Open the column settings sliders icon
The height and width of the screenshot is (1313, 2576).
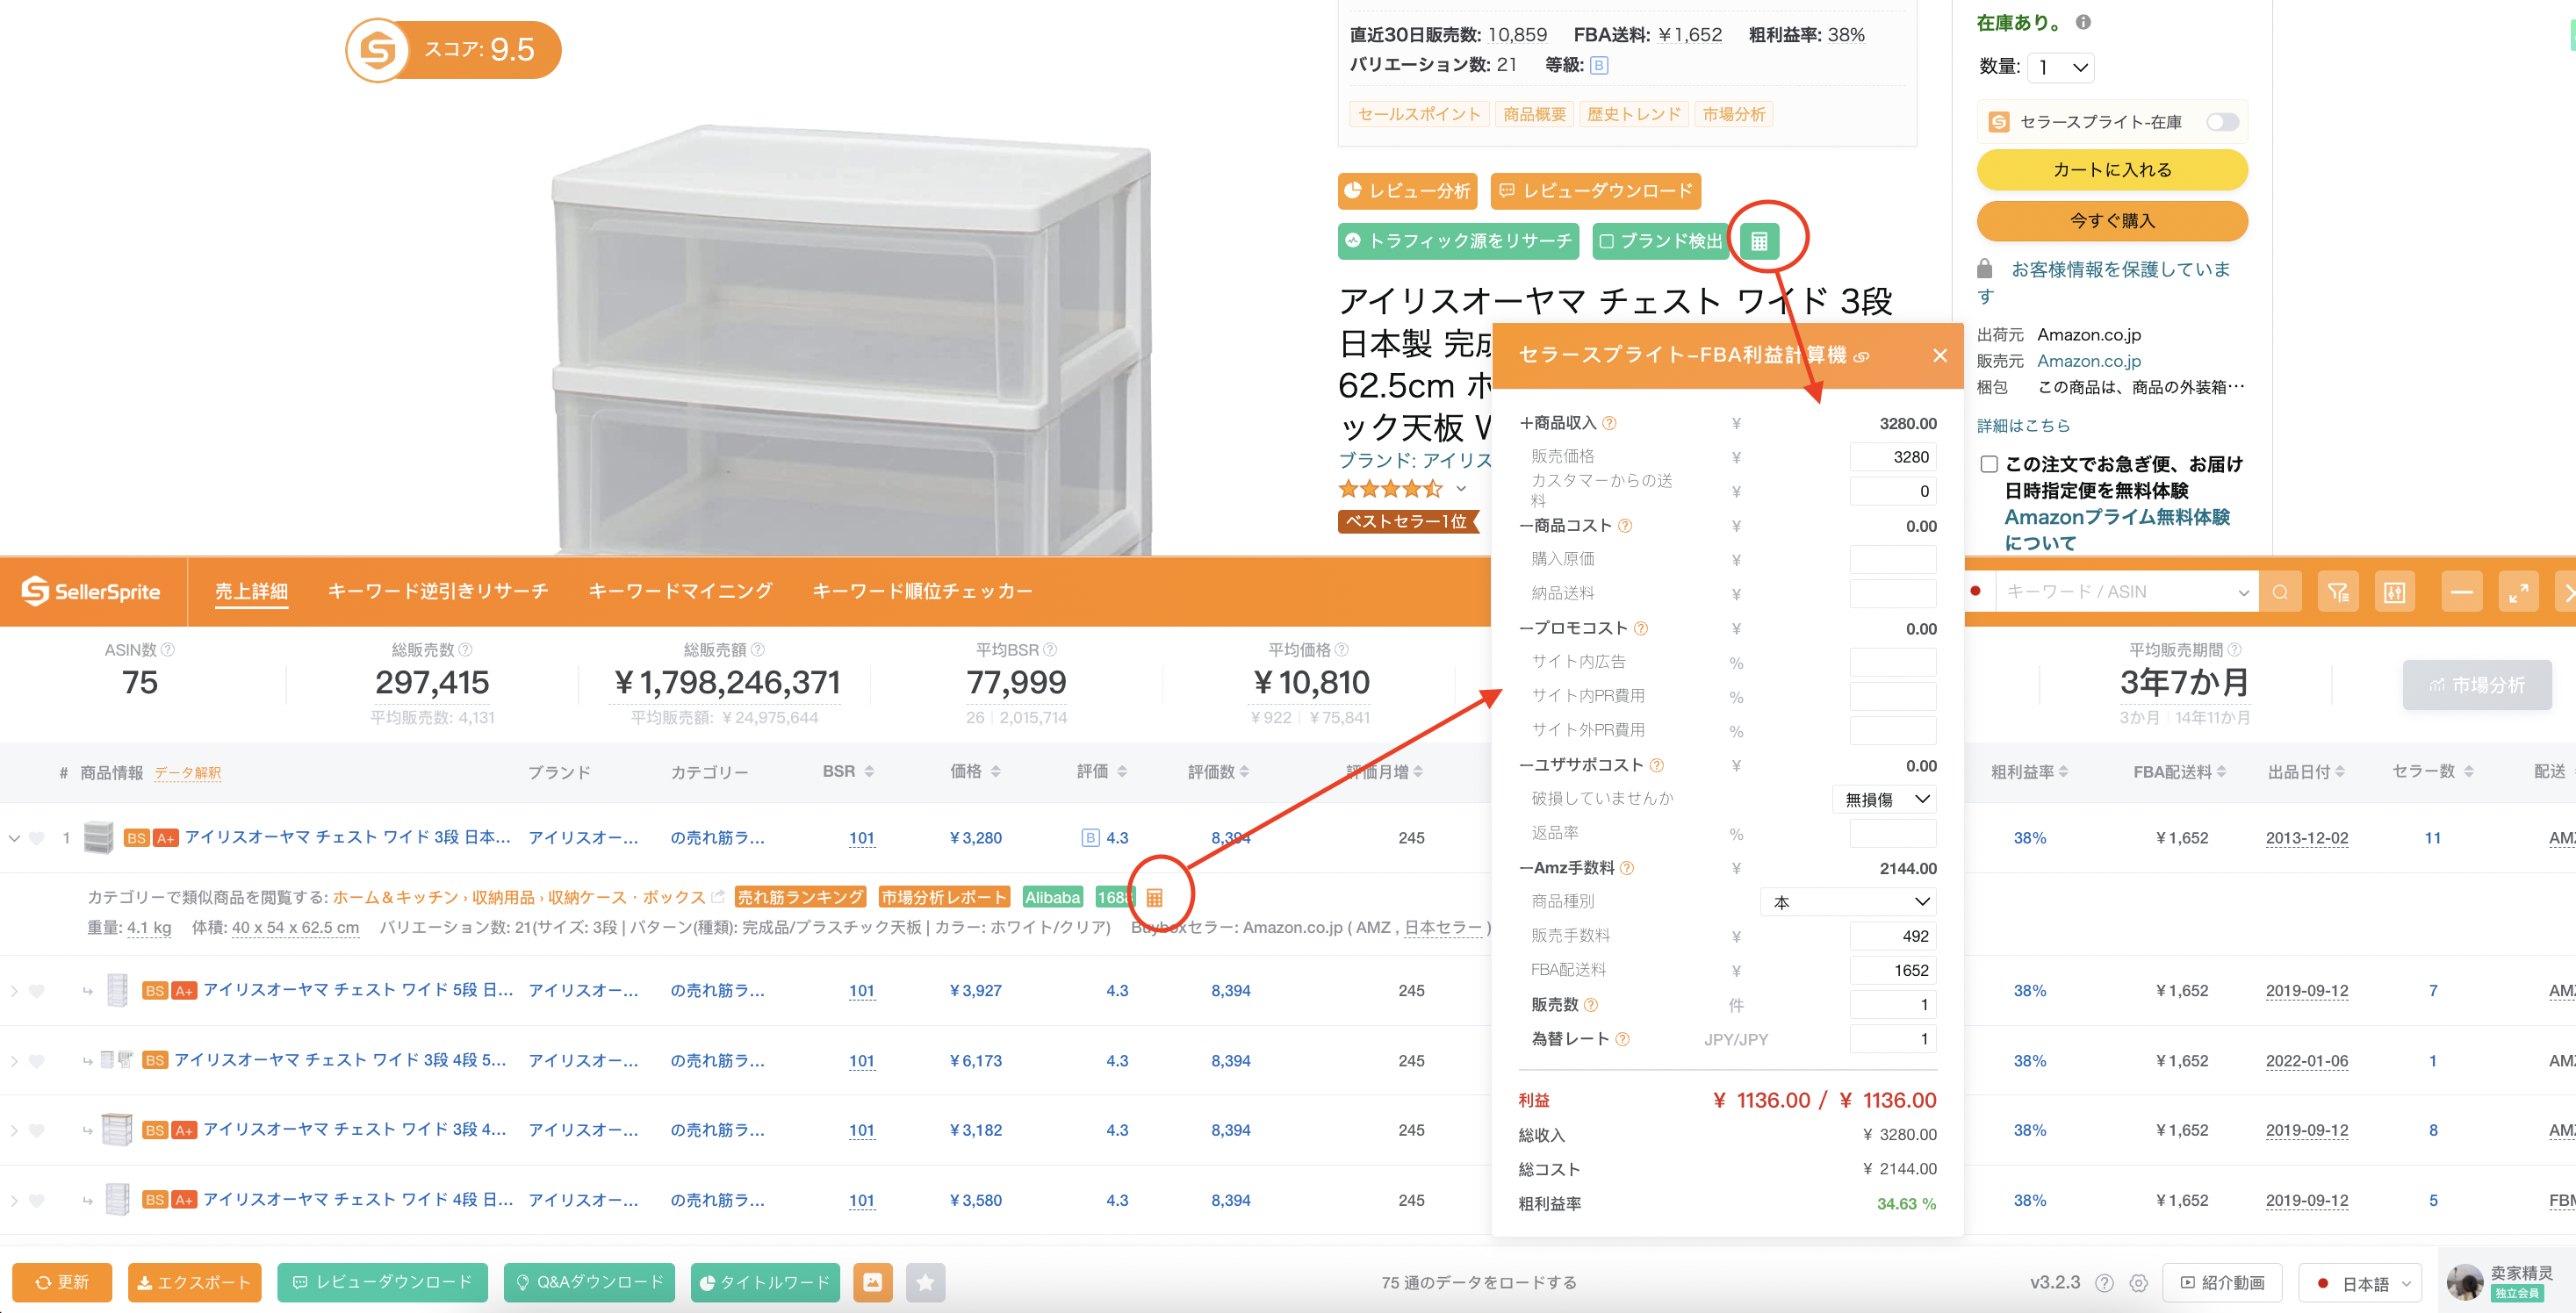(2394, 592)
